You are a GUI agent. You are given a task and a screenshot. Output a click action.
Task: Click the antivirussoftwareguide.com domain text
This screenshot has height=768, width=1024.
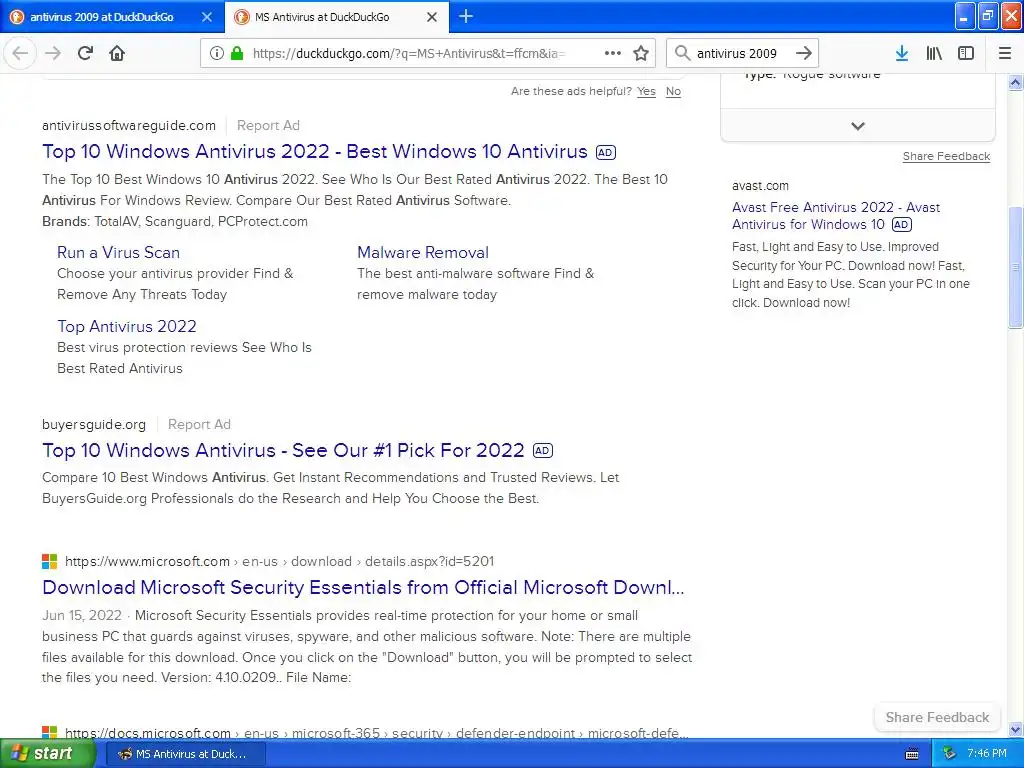pyautogui.click(x=129, y=125)
